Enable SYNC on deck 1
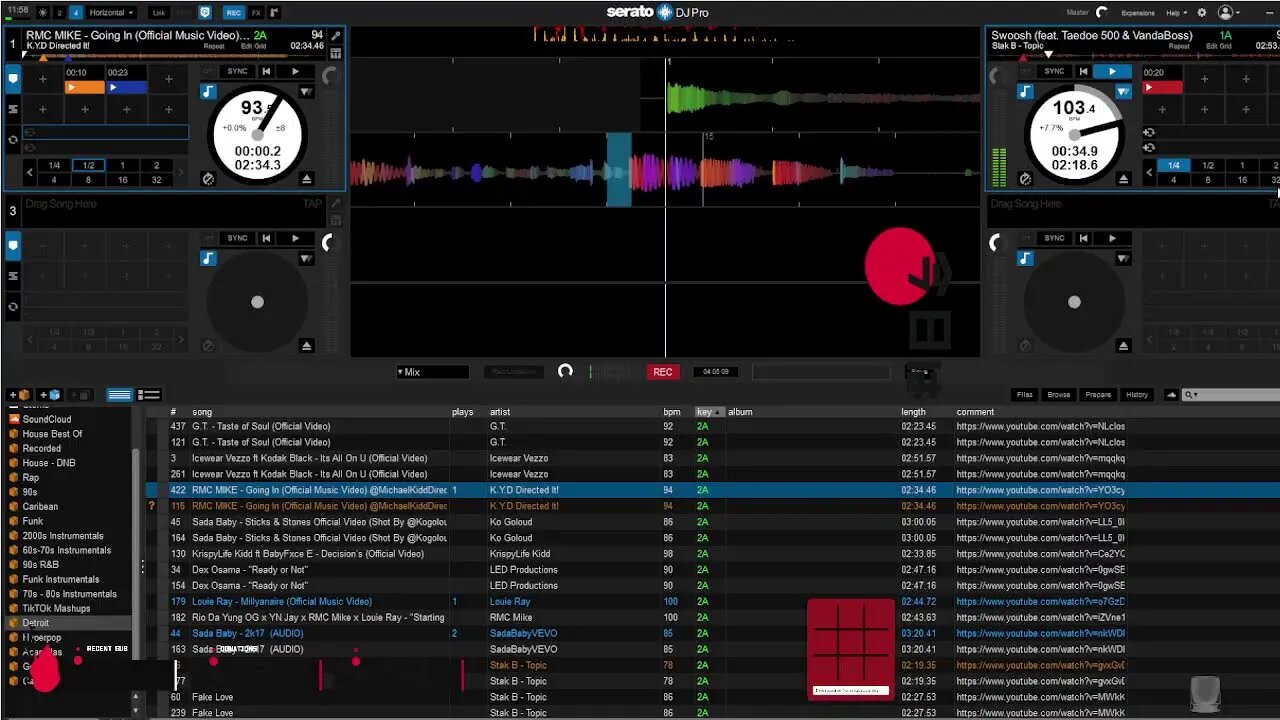This screenshot has width=1280, height=720. coord(237,72)
